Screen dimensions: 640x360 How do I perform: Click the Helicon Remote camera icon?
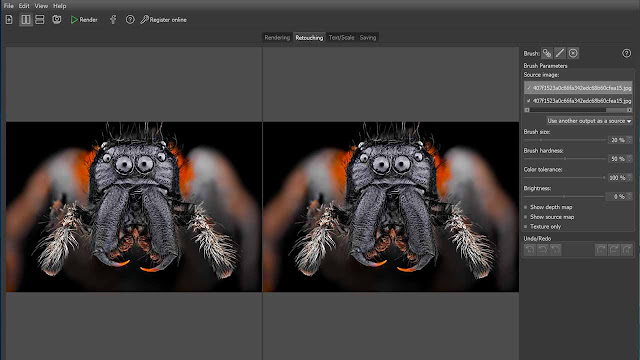tap(57, 20)
